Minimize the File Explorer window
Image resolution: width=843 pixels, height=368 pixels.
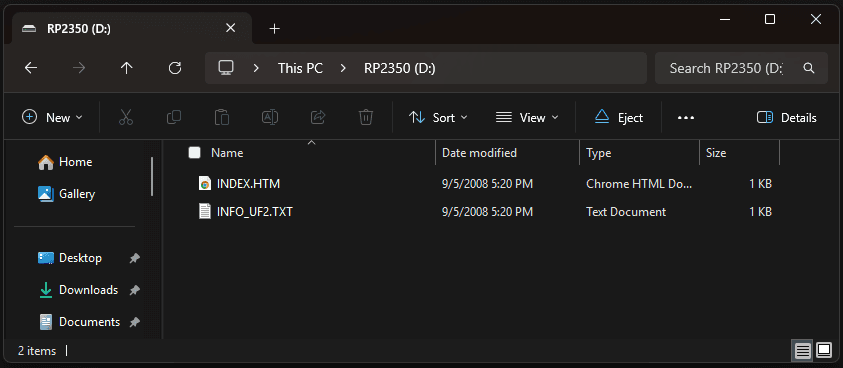tap(724, 19)
